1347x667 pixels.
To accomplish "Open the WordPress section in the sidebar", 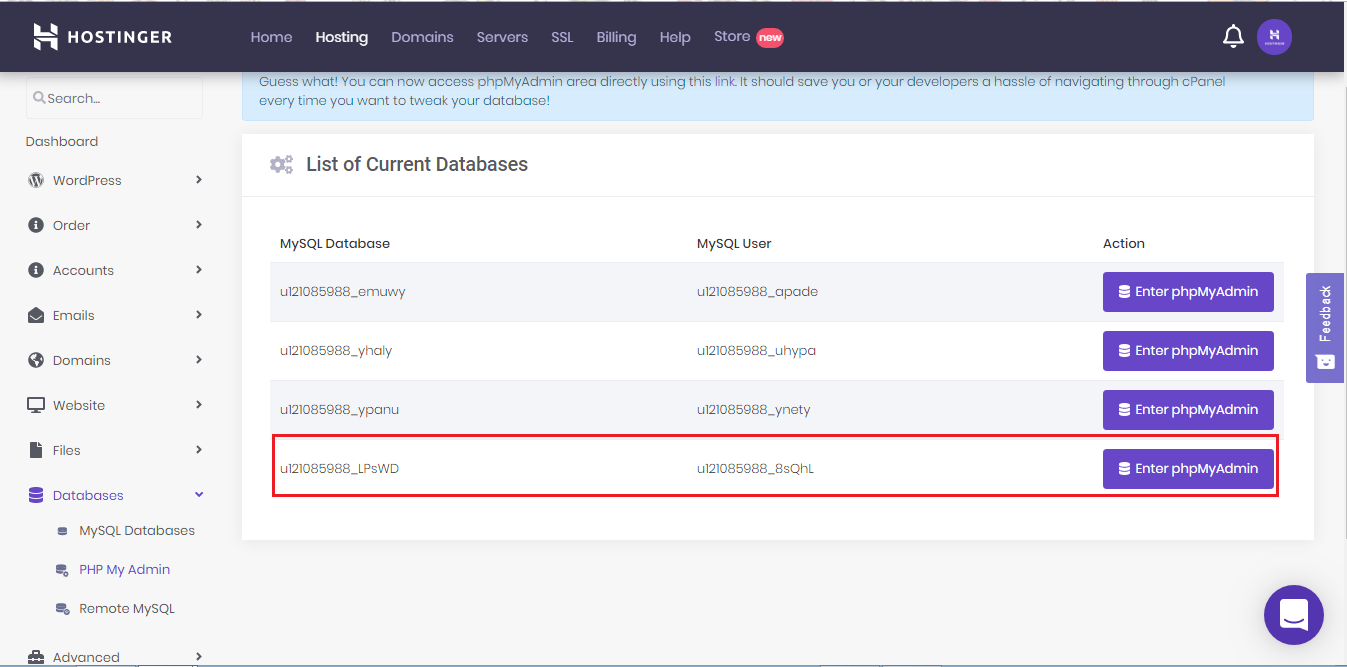I will point(86,180).
